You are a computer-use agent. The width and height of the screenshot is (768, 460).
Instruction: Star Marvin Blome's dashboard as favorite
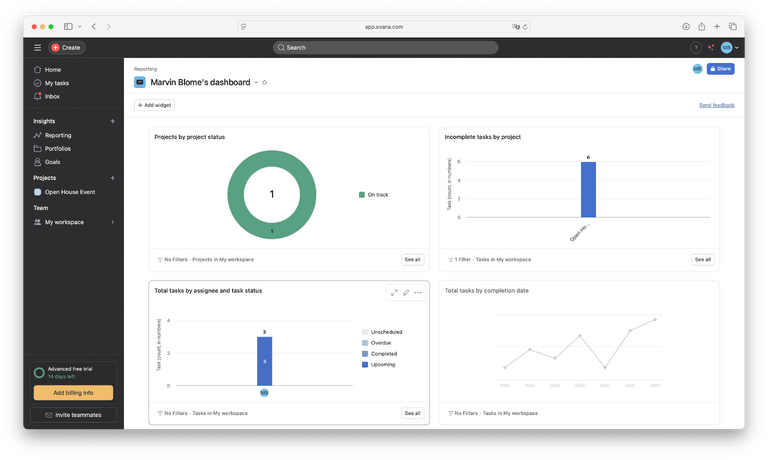pos(265,82)
